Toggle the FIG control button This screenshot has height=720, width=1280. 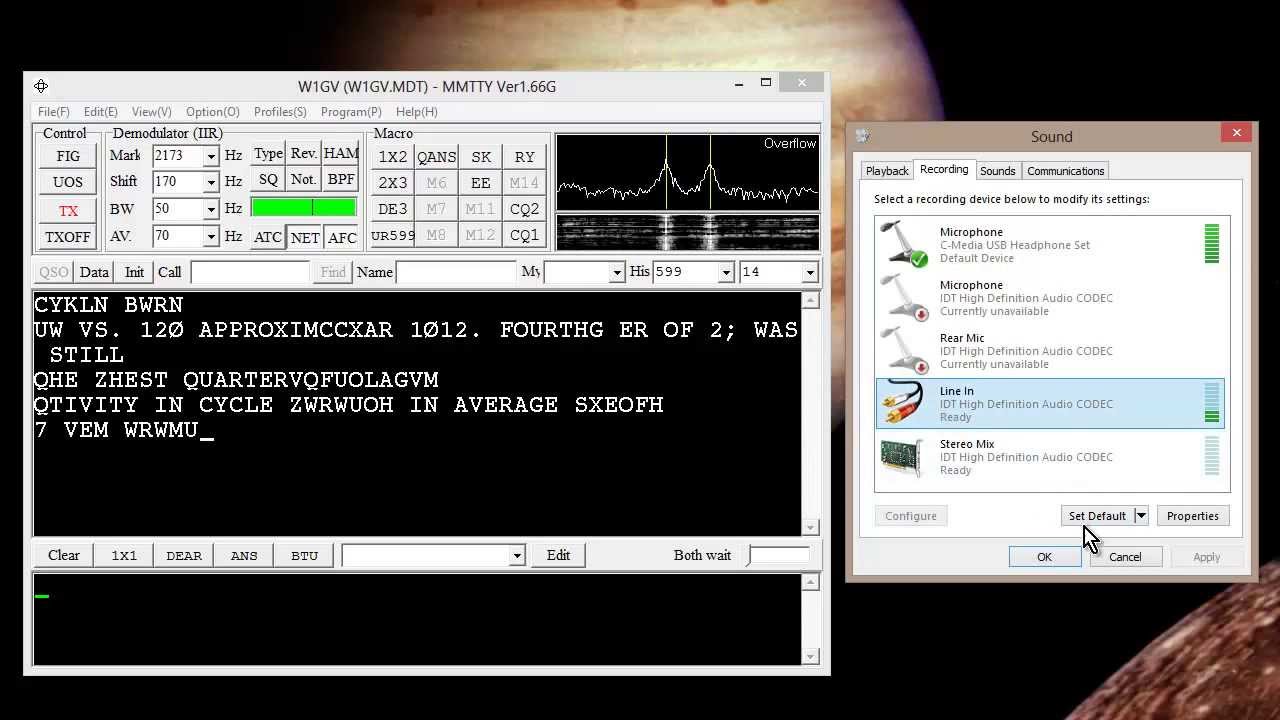click(68, 156)
